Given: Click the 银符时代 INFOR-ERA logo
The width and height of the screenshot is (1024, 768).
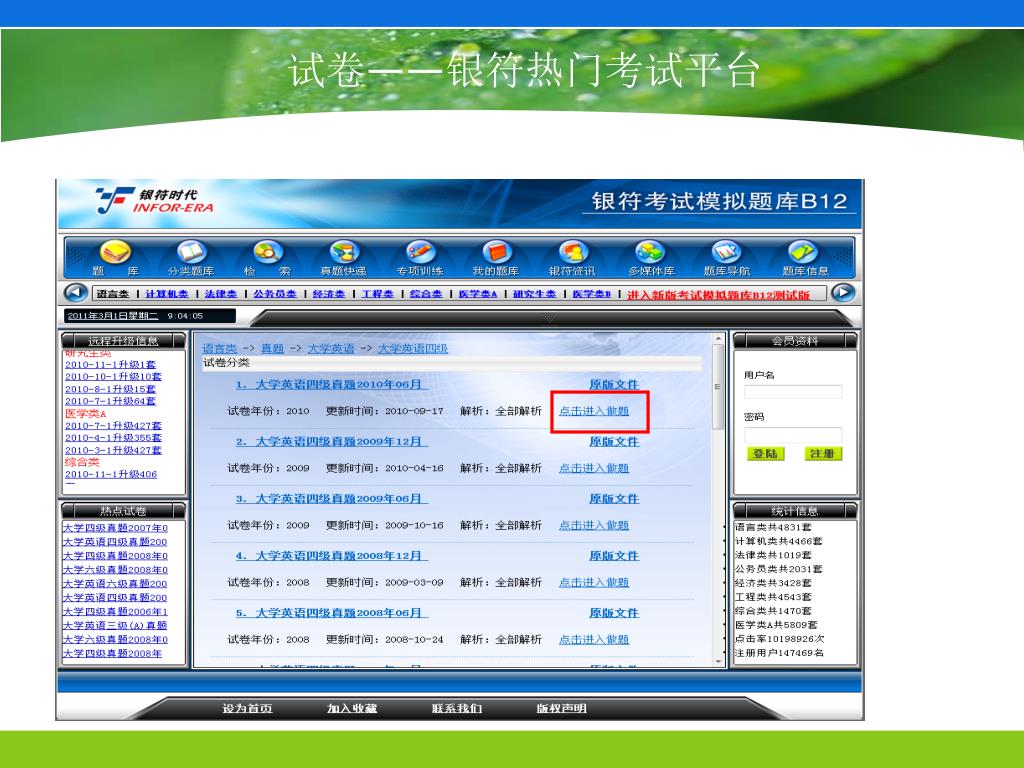Looking at the screenshot, I should (155, 200).
